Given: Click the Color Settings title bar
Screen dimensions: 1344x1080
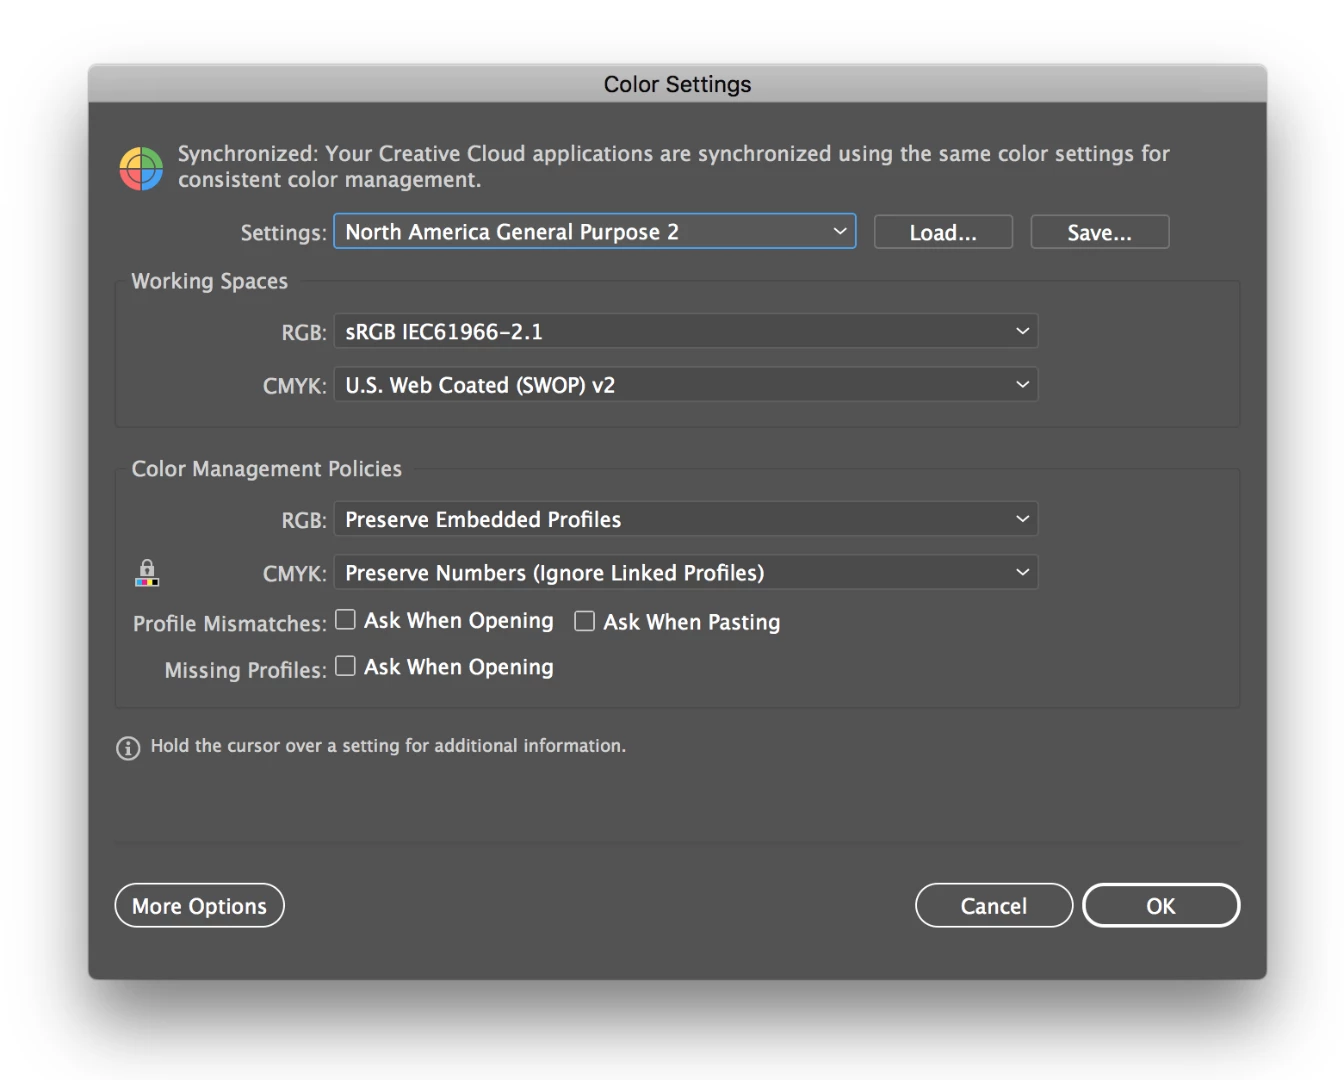Looking at the screenshot, I should click(677, 84).
